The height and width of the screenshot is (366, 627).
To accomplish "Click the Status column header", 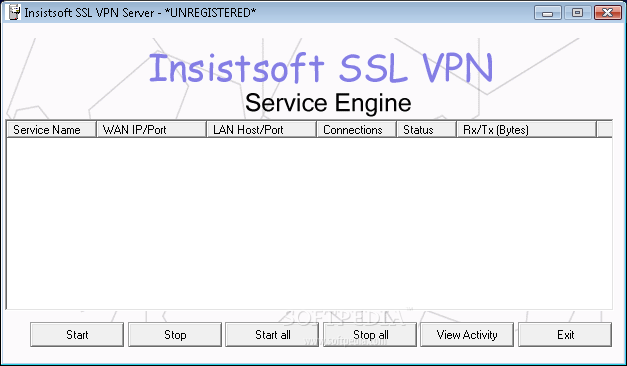I will tap(427, 130).
